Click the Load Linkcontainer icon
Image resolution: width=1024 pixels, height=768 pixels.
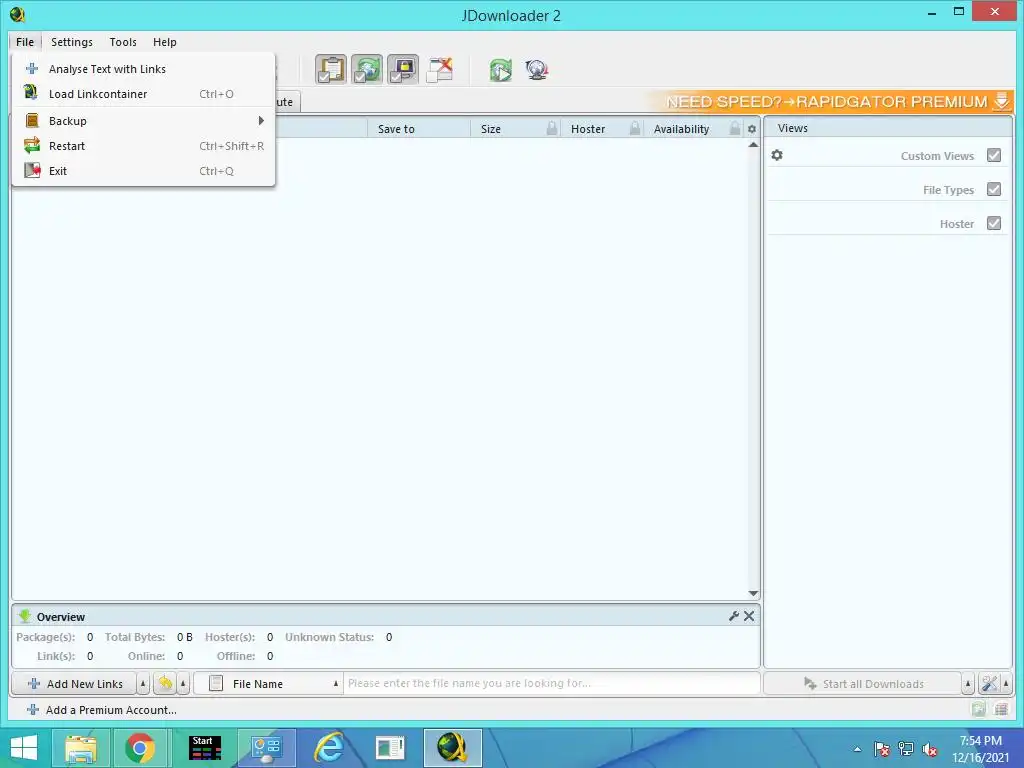31,93
